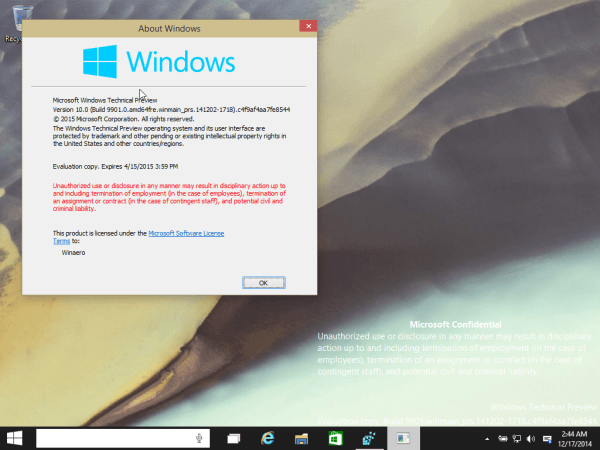
Task: Open the pinned app with blue squares
Action: 369,439
